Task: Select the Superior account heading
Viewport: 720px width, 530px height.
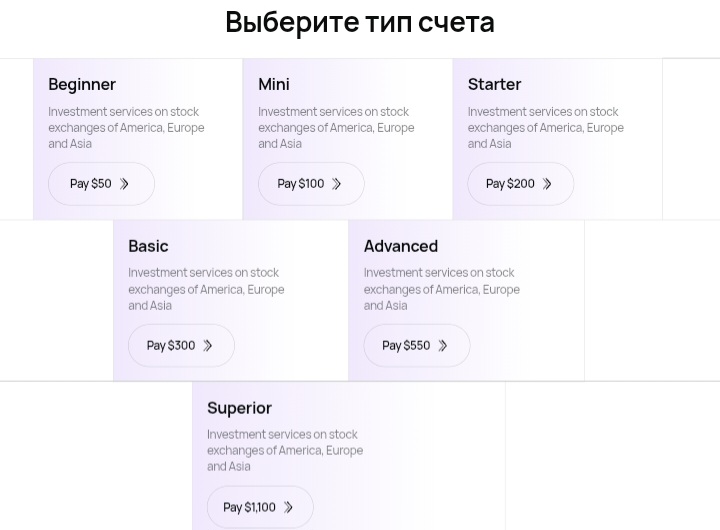Action: coord(239,408)
